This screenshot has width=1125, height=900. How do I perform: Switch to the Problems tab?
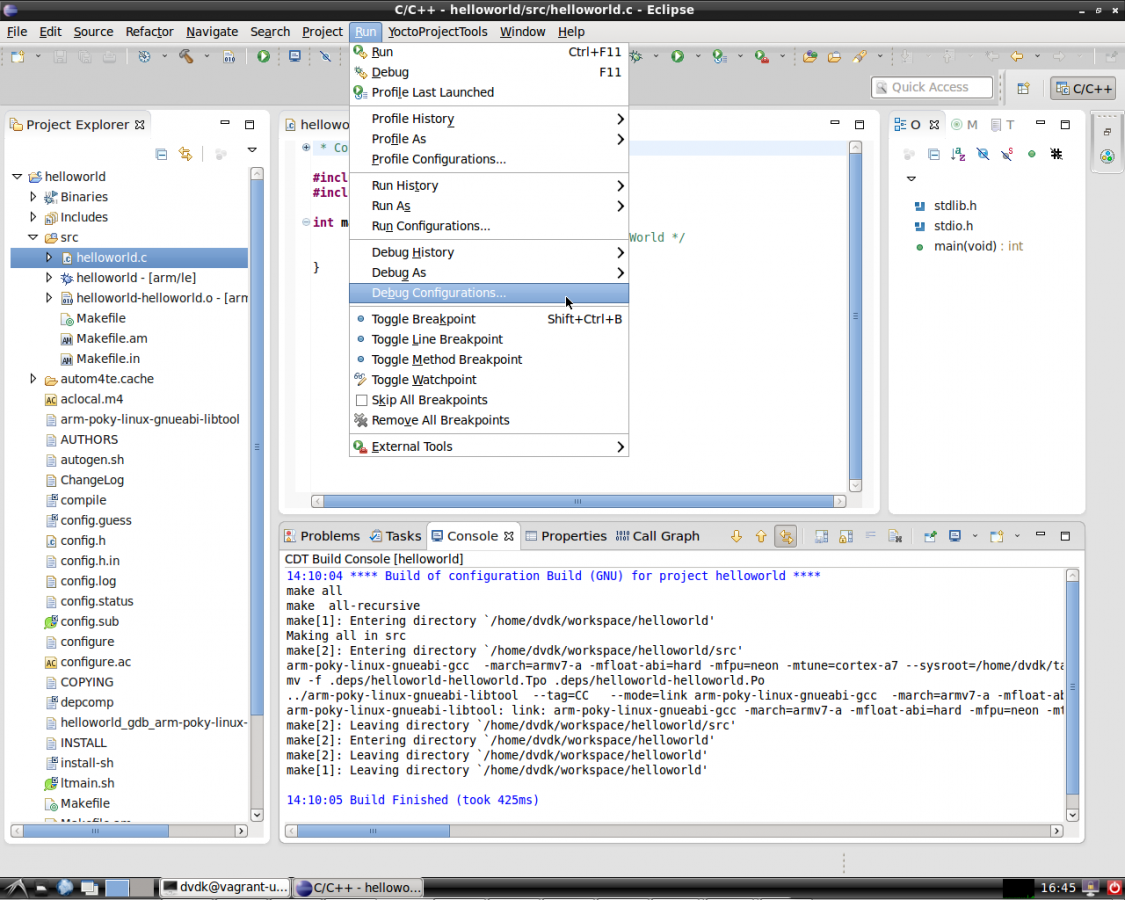point(321,536)
